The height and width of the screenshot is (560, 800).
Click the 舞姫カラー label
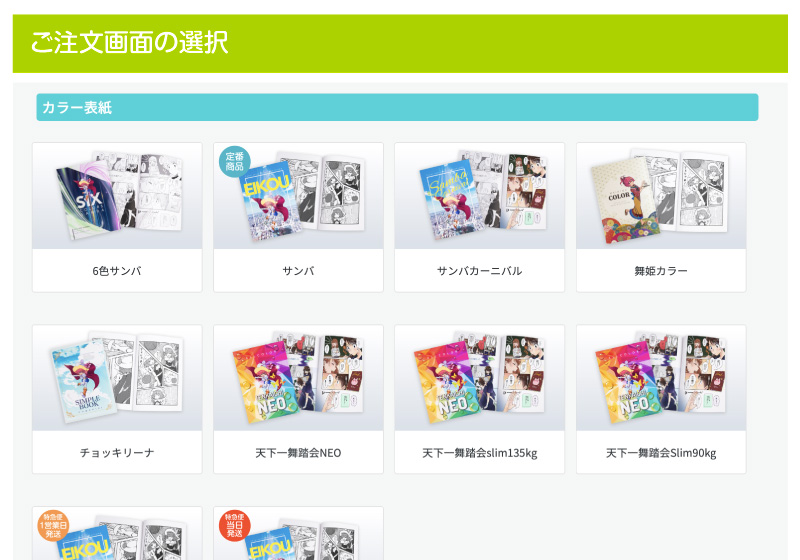coord(661,271)
